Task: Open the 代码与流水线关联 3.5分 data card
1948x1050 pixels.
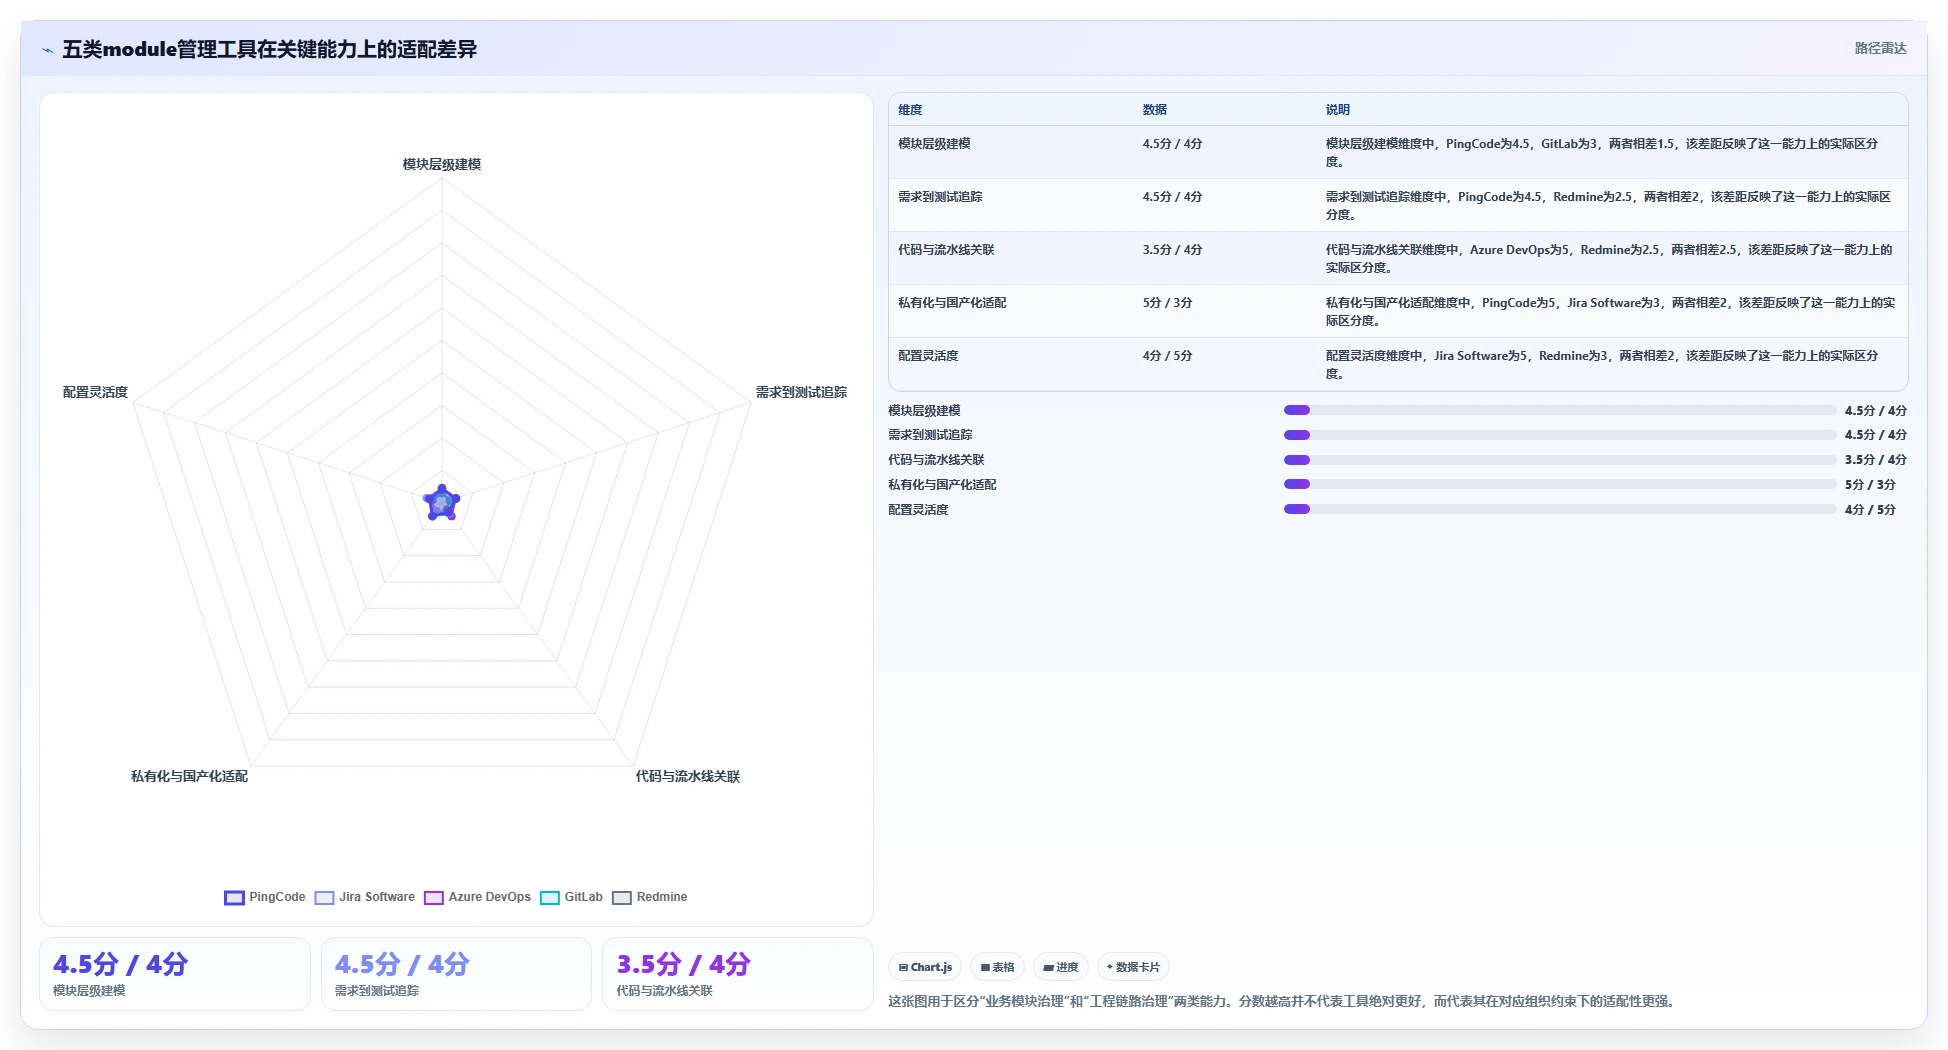Action: click(x=738, y=974)
